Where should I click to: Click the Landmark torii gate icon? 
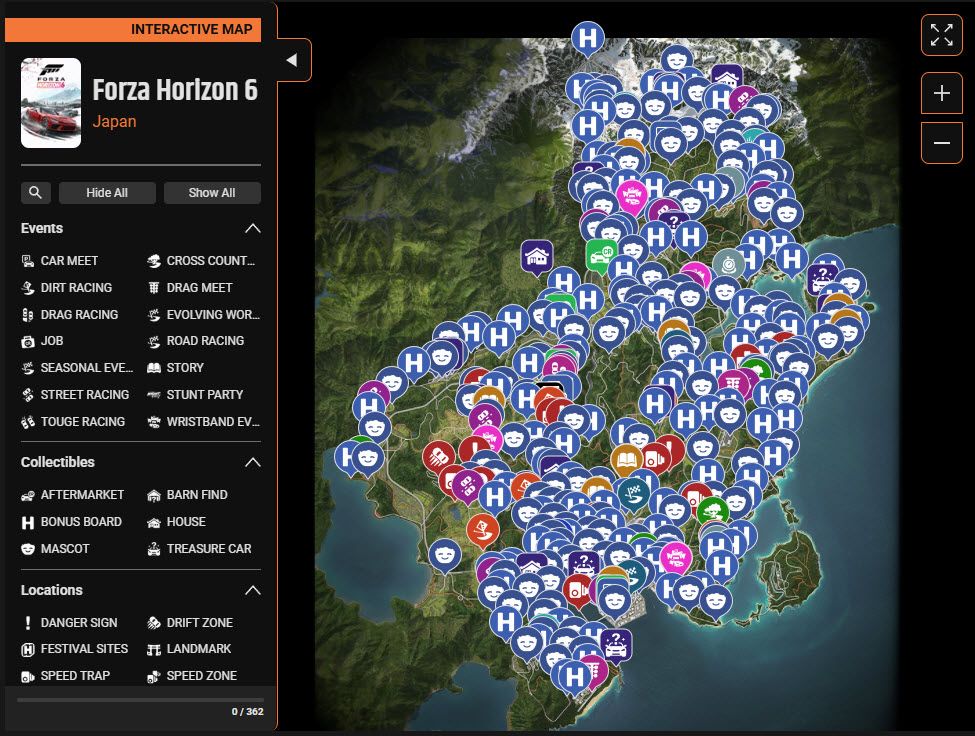tap(154, 650)
